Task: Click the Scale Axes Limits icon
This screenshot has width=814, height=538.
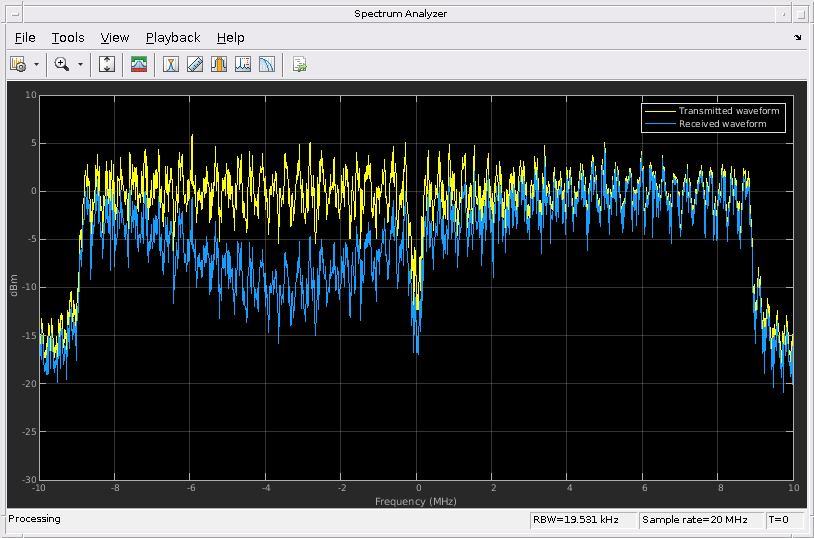Action: [x=108, y=64]
